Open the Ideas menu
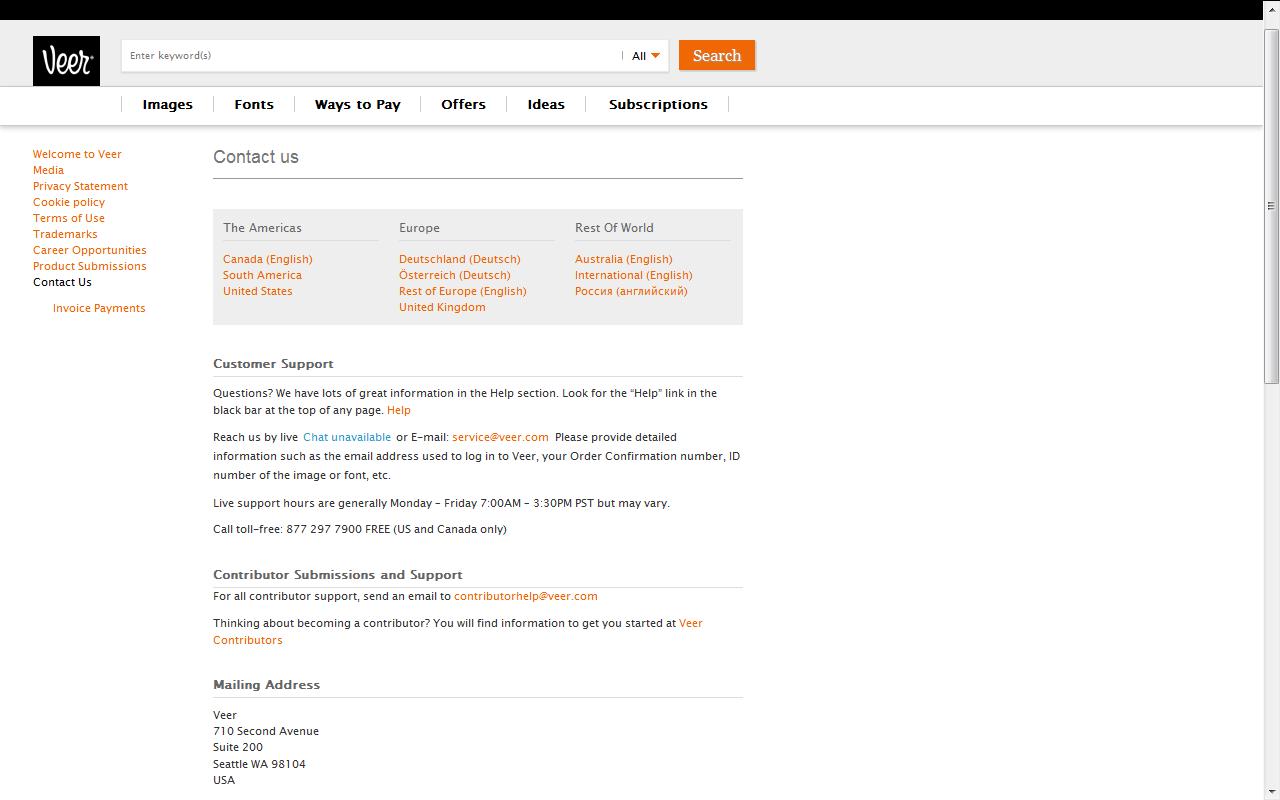The width and height of the screenshot is (1280, 800). click(546, 104)
